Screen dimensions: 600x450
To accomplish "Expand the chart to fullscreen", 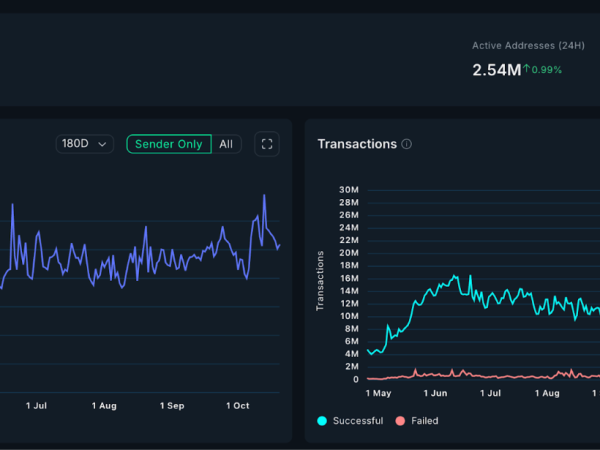I will pos(267,144).
